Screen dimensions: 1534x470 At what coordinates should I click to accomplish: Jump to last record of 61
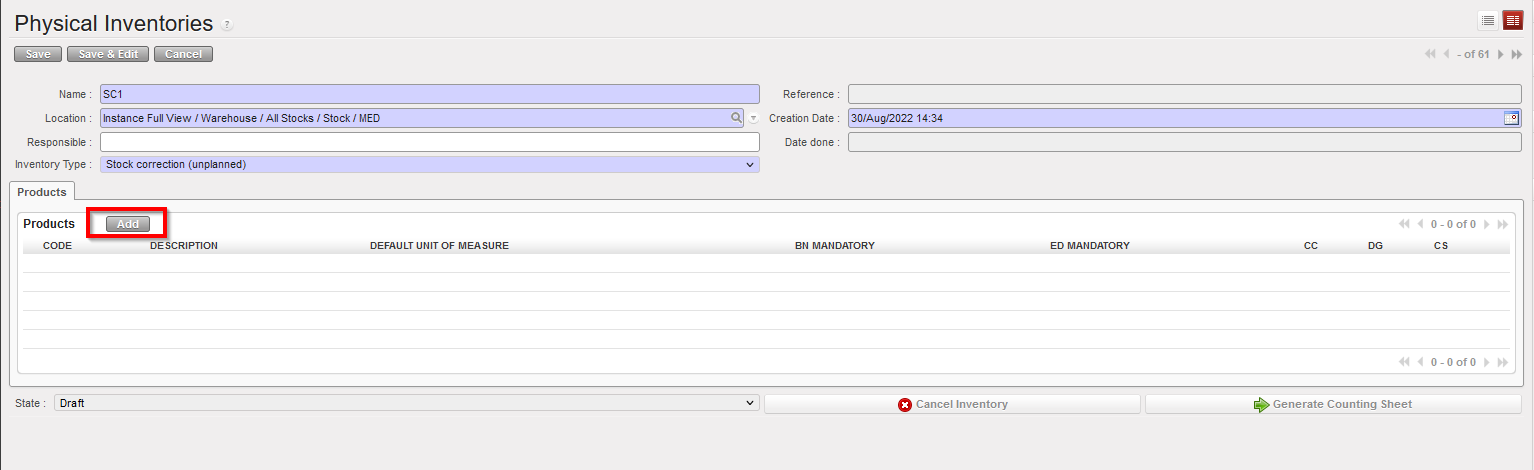[x=1516, y=54]
